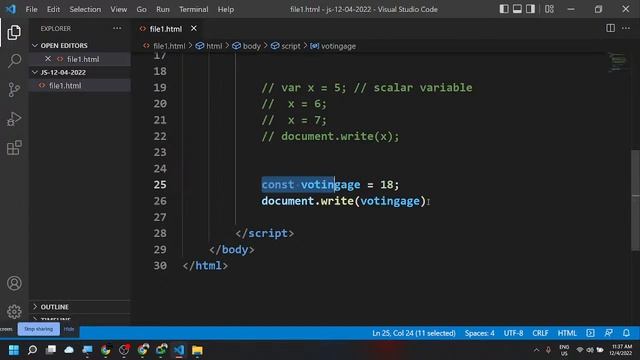Open the Accounts menu icon
This screenshot has height=360, width=640.
[x=14, y=283]
